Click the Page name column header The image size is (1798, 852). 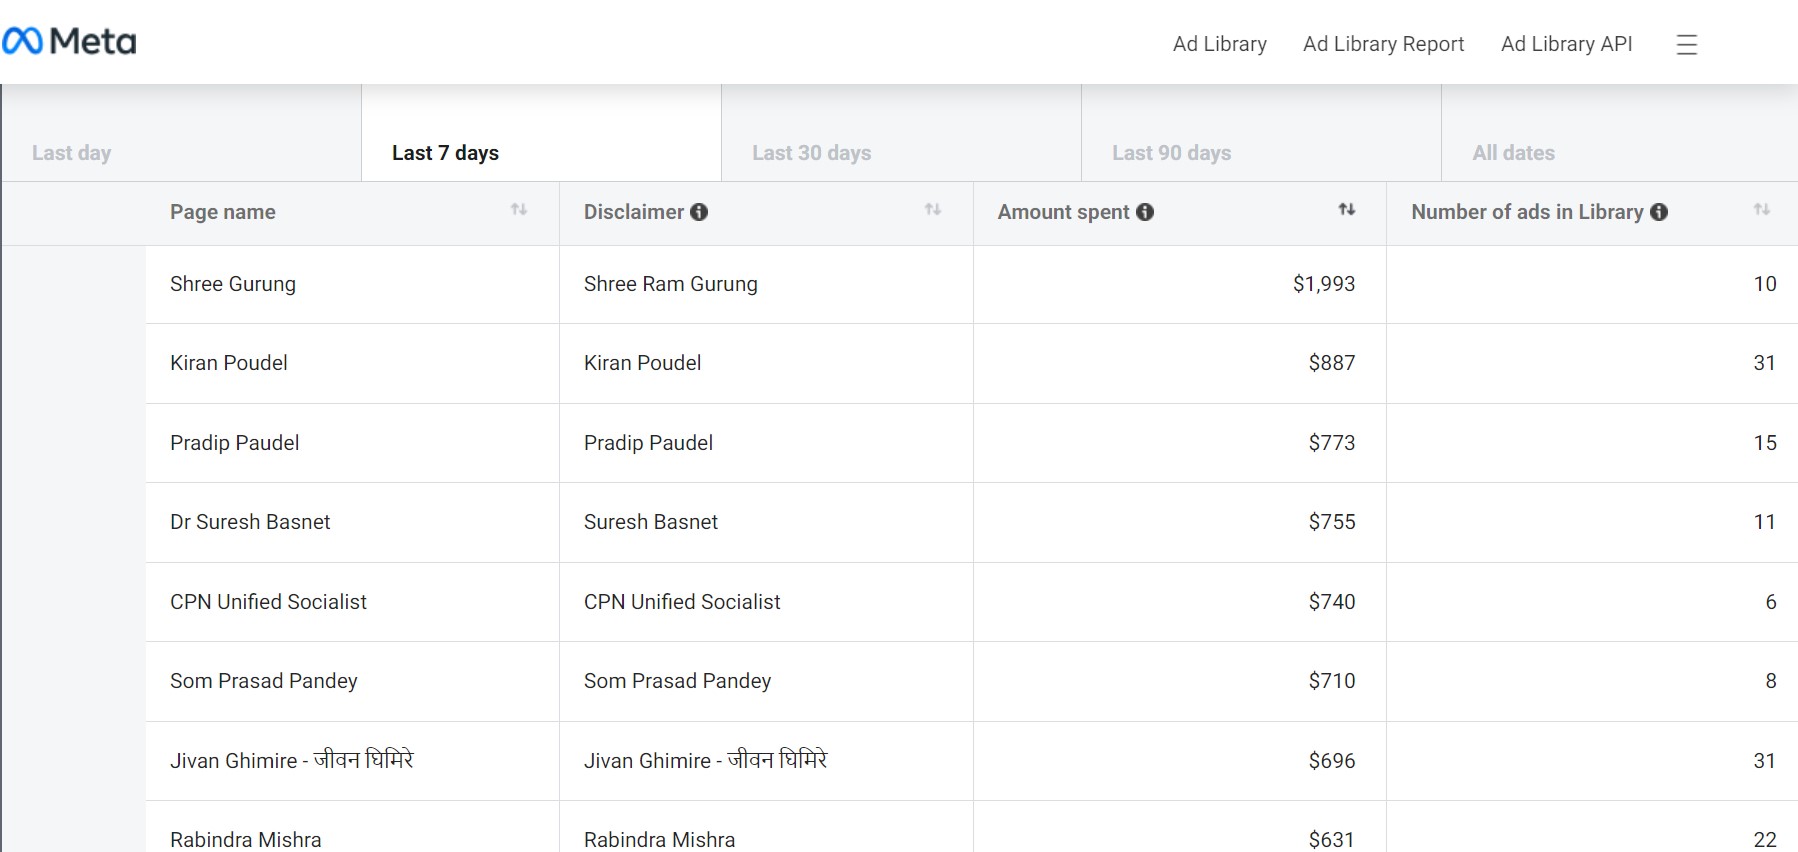point(223,212)
